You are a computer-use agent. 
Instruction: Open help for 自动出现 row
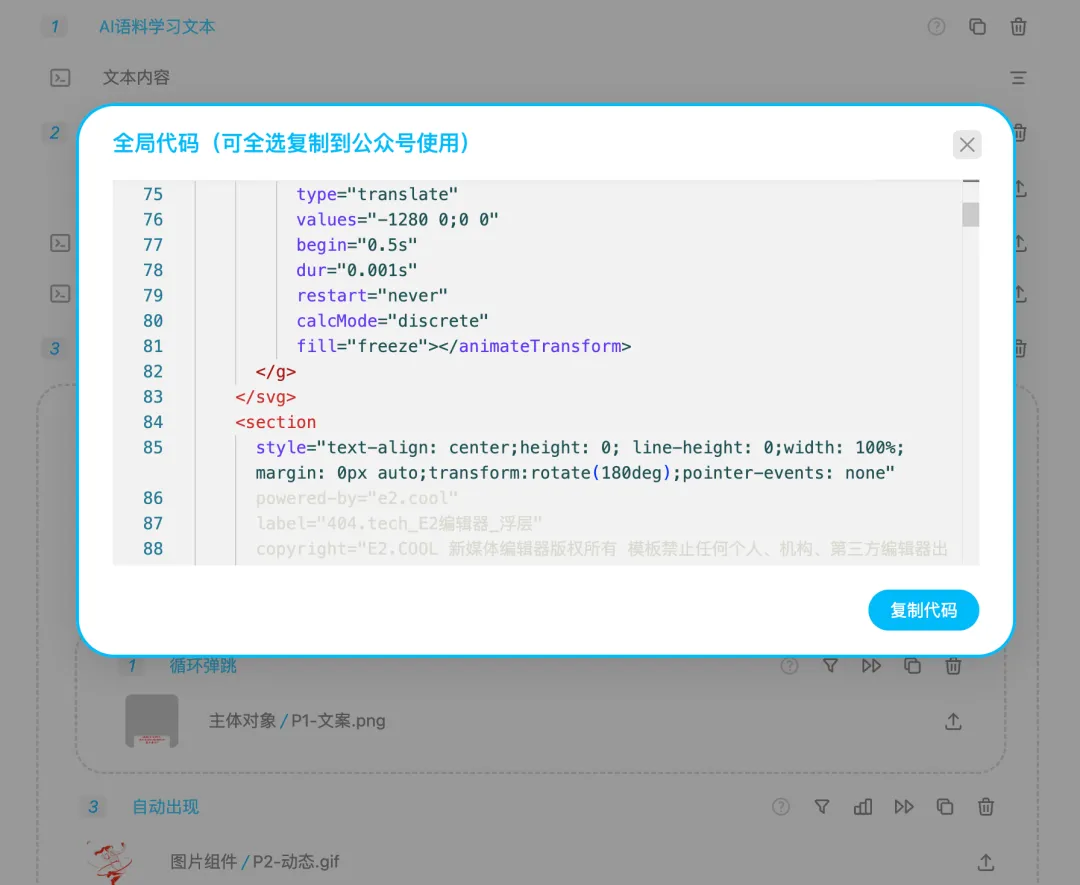[780, 806]
